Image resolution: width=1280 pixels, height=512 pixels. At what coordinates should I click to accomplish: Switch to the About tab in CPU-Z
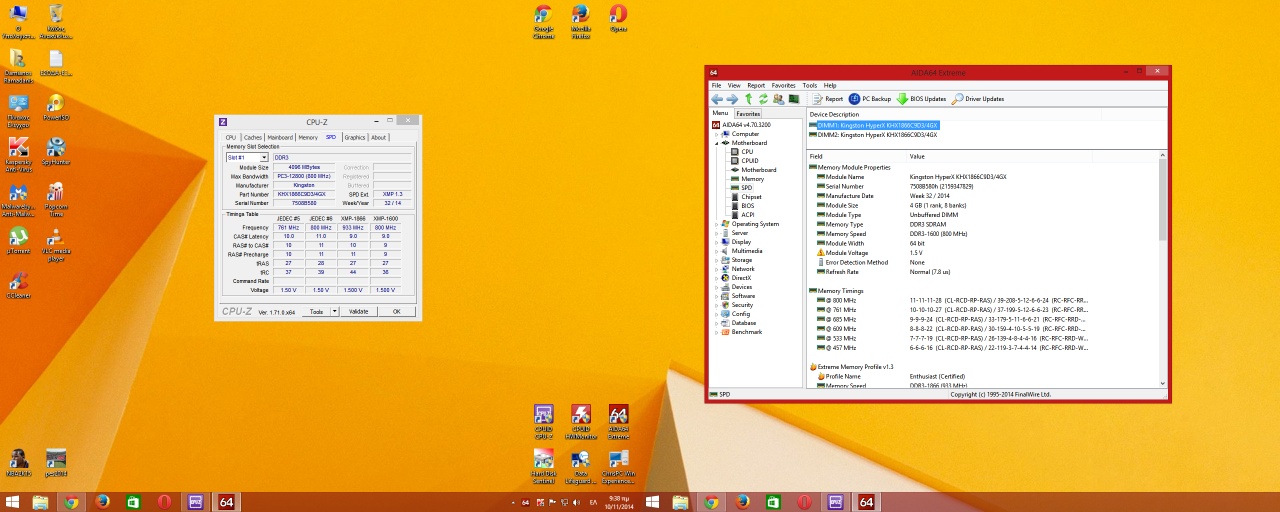pos(379,137)
